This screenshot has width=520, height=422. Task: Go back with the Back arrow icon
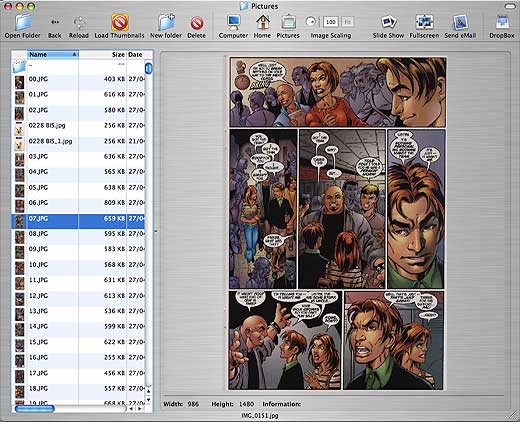(55, 22)
